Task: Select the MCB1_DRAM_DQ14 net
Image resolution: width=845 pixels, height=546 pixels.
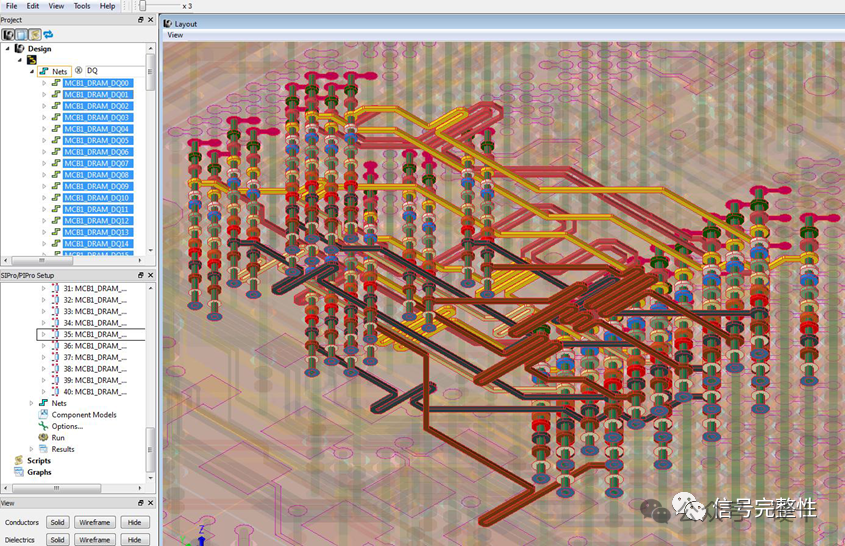Action: pos(98,244)
